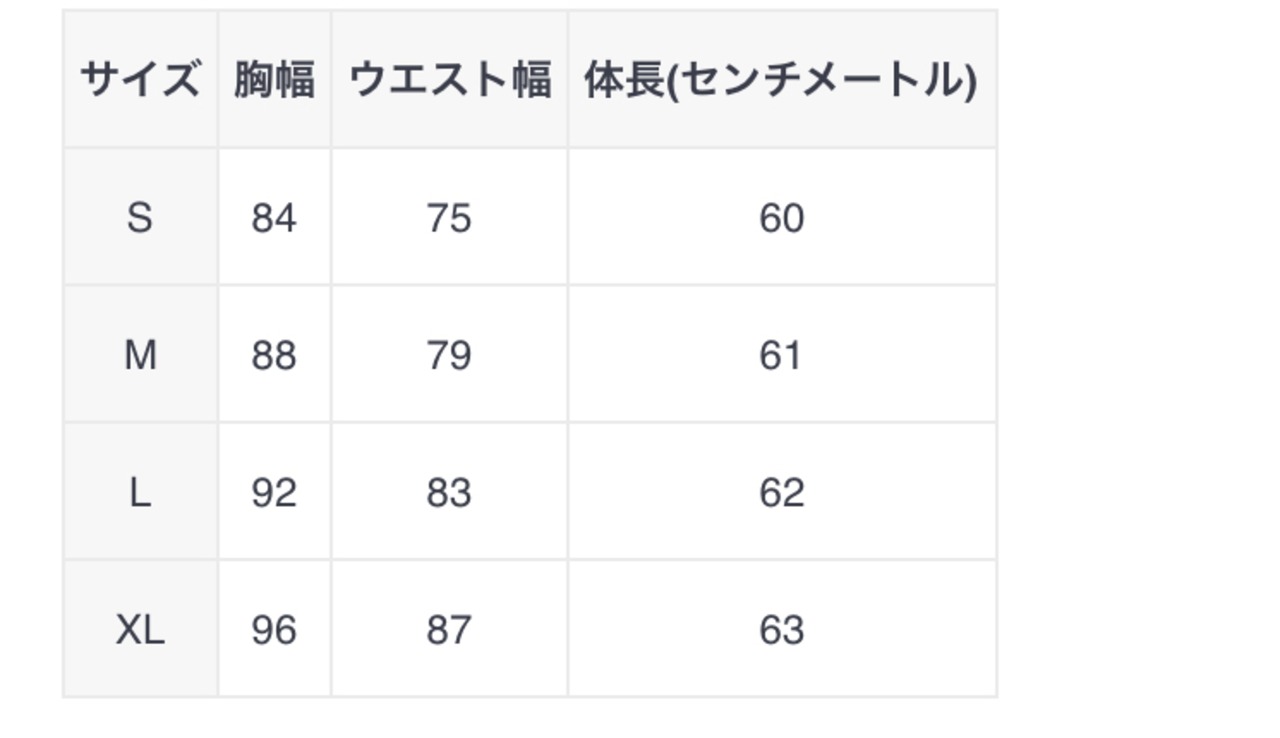Click the 体長(センチメートル) header cell

pos(781,80)
